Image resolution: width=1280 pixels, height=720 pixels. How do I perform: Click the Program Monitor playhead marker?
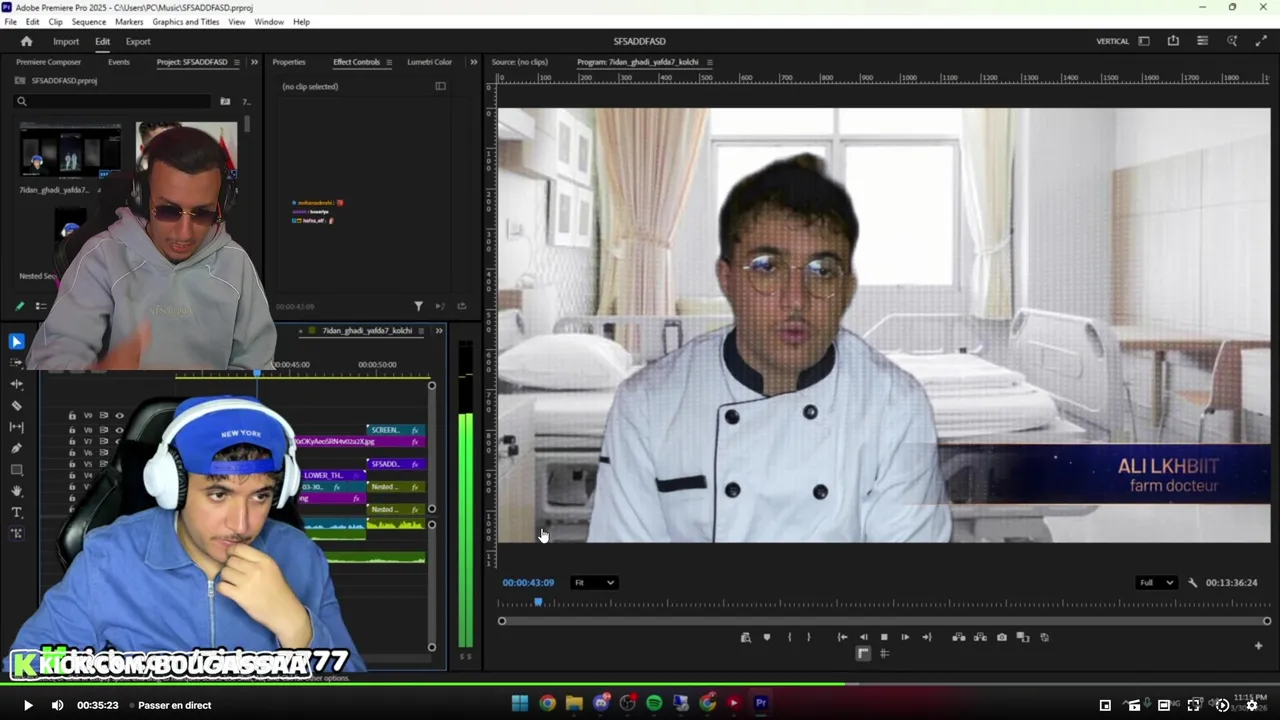(538, 602)
